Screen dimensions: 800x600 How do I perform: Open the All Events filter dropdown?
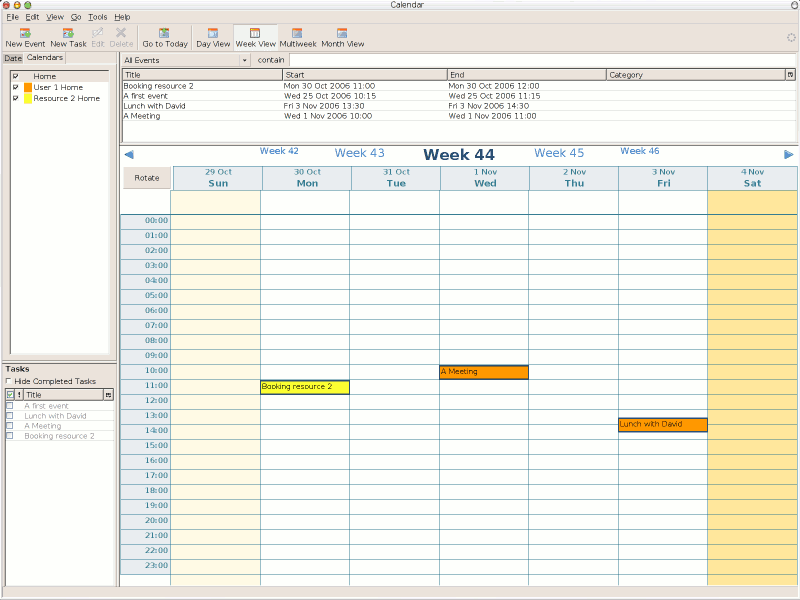coord(186,60)
